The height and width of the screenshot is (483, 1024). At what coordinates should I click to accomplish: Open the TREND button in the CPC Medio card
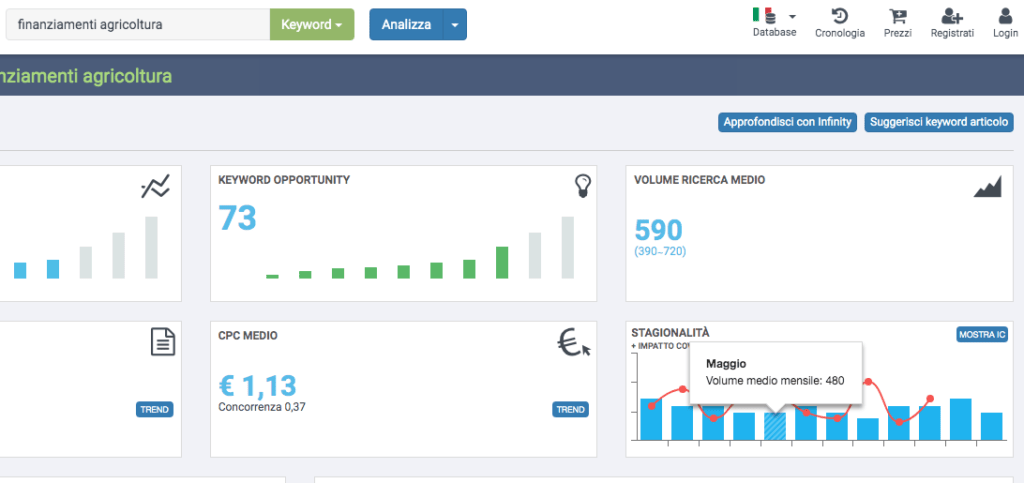point(570,410)
